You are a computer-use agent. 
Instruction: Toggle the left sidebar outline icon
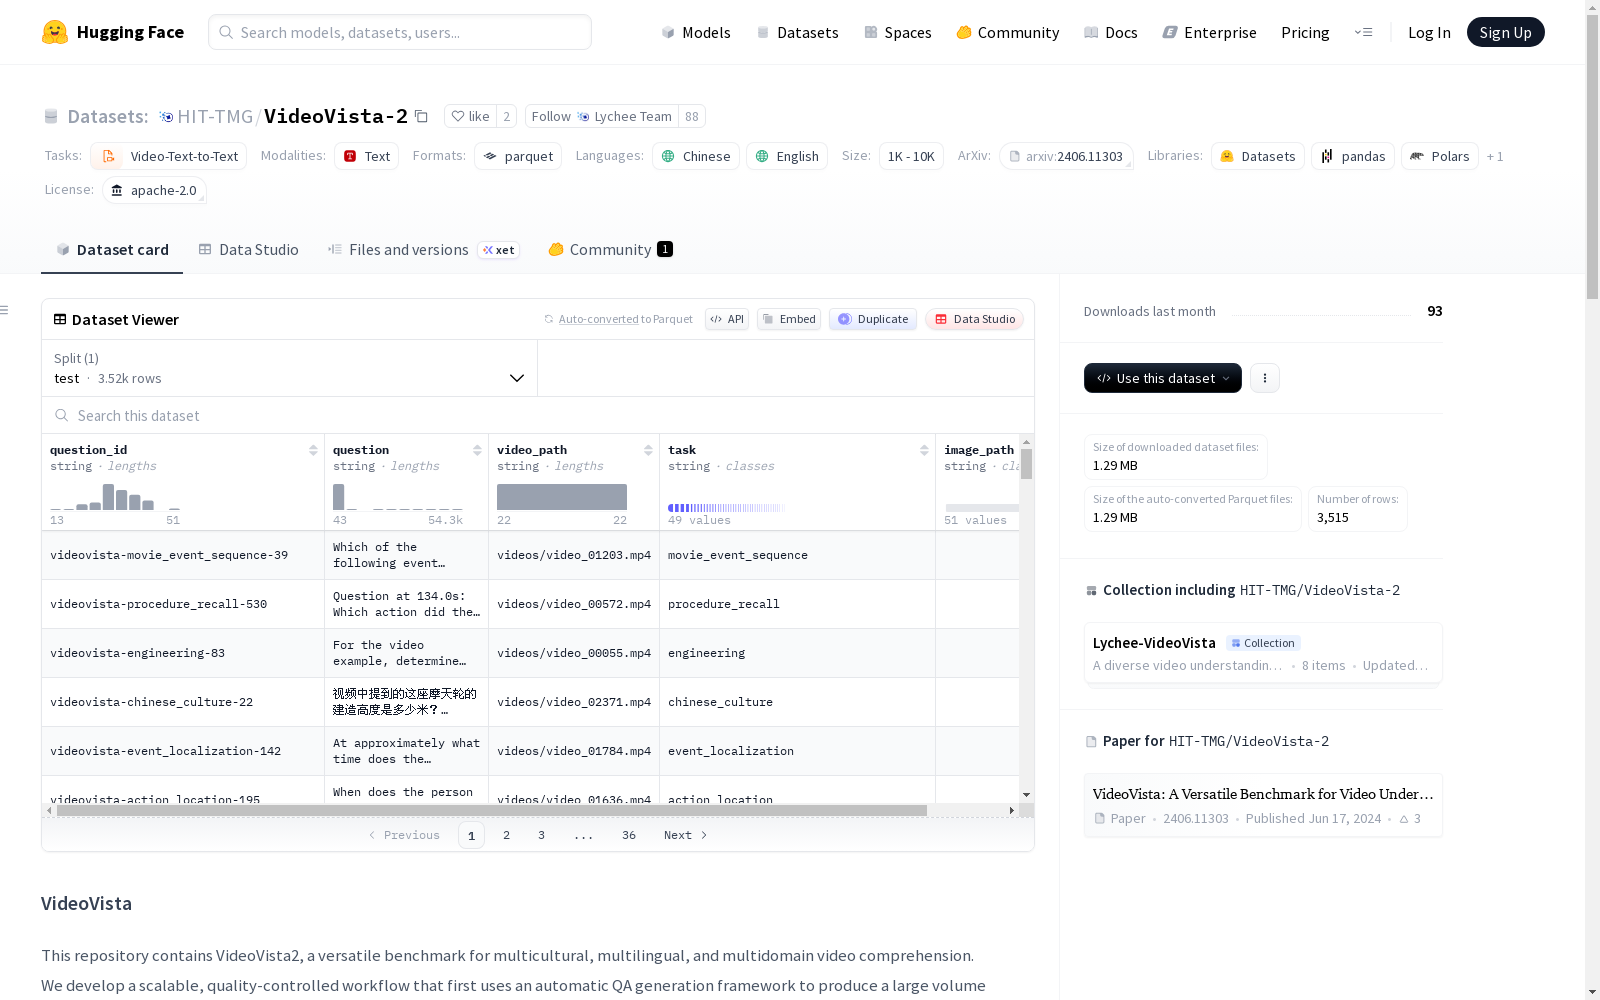click(5, 310)
